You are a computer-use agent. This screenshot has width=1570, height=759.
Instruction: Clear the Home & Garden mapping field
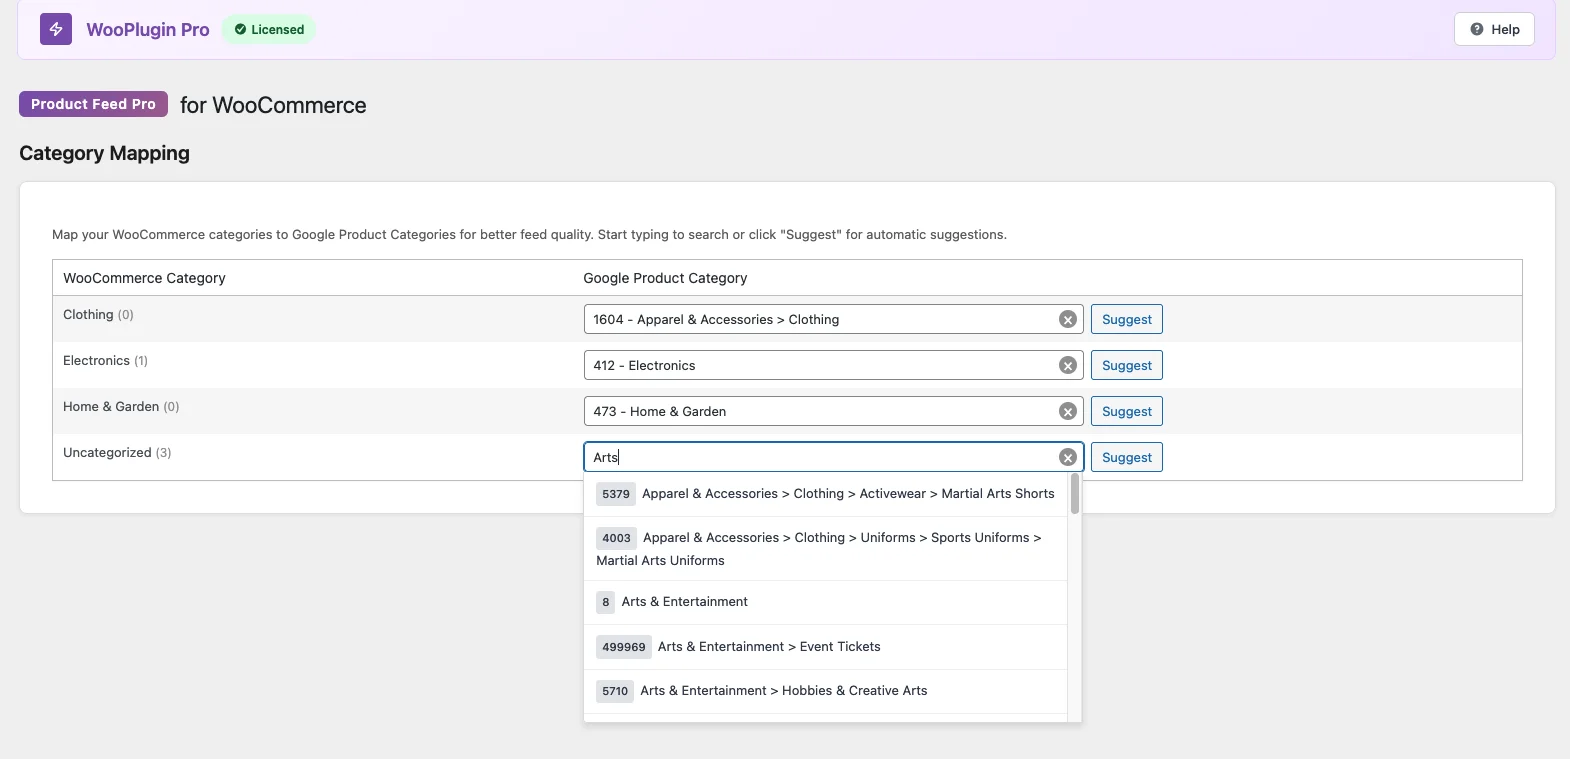(1068, 411)
